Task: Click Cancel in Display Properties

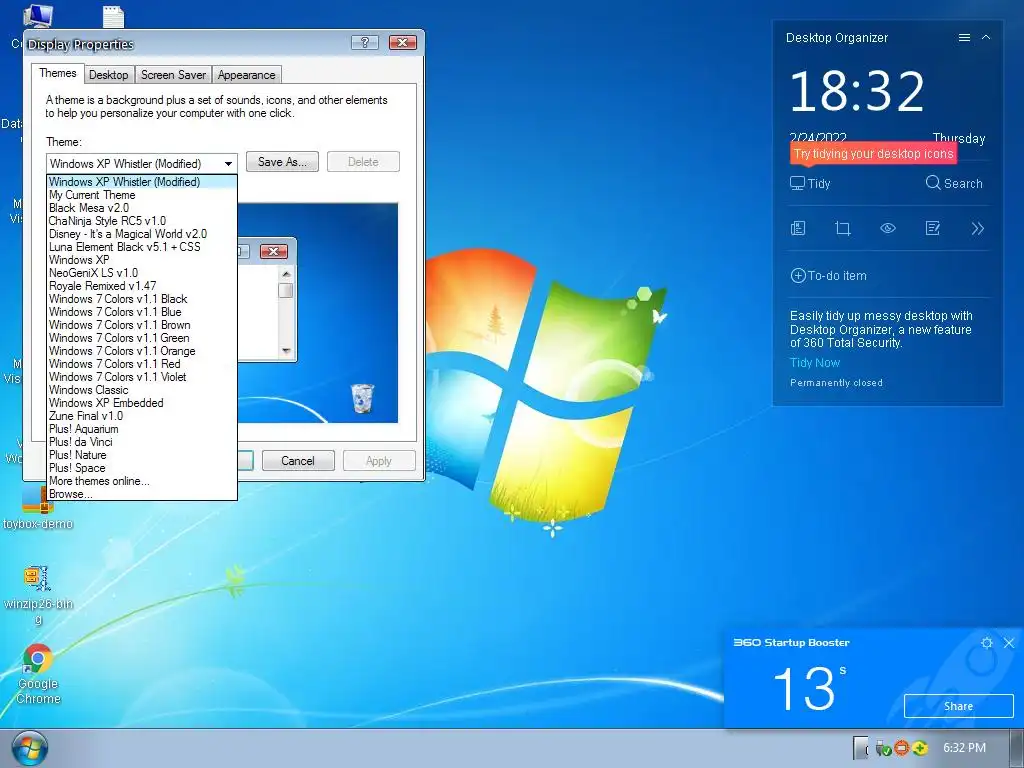Action: [298, 460]
